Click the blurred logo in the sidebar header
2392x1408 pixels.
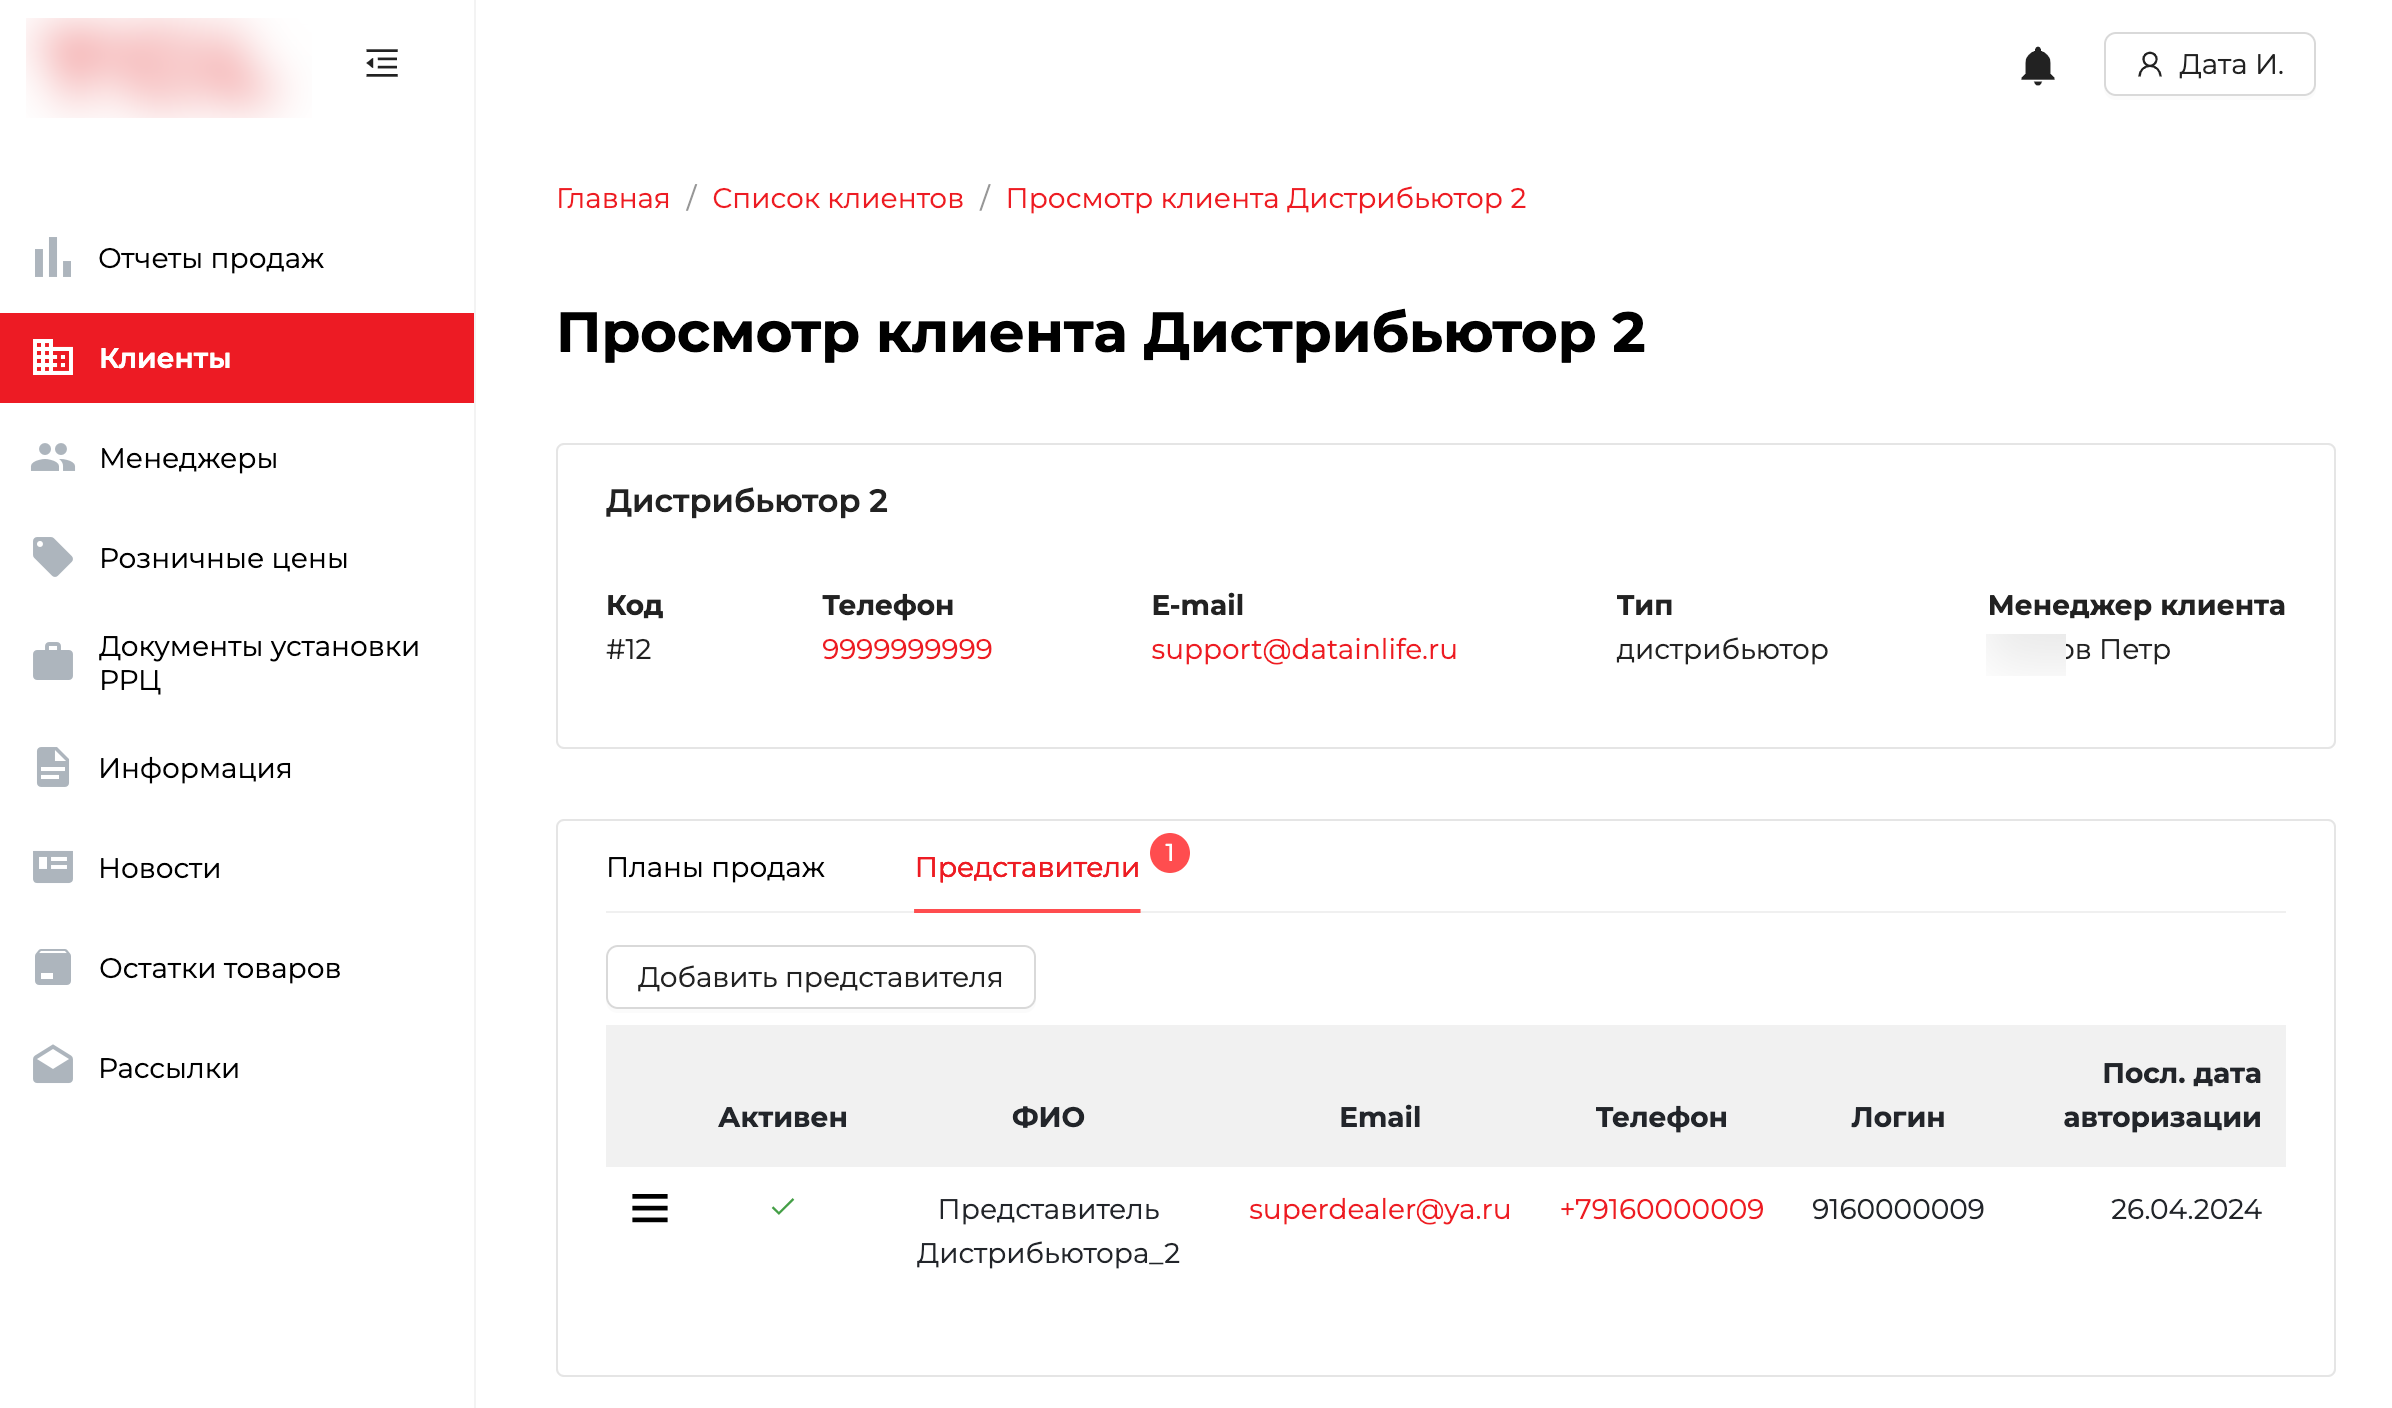click(168, 66)
